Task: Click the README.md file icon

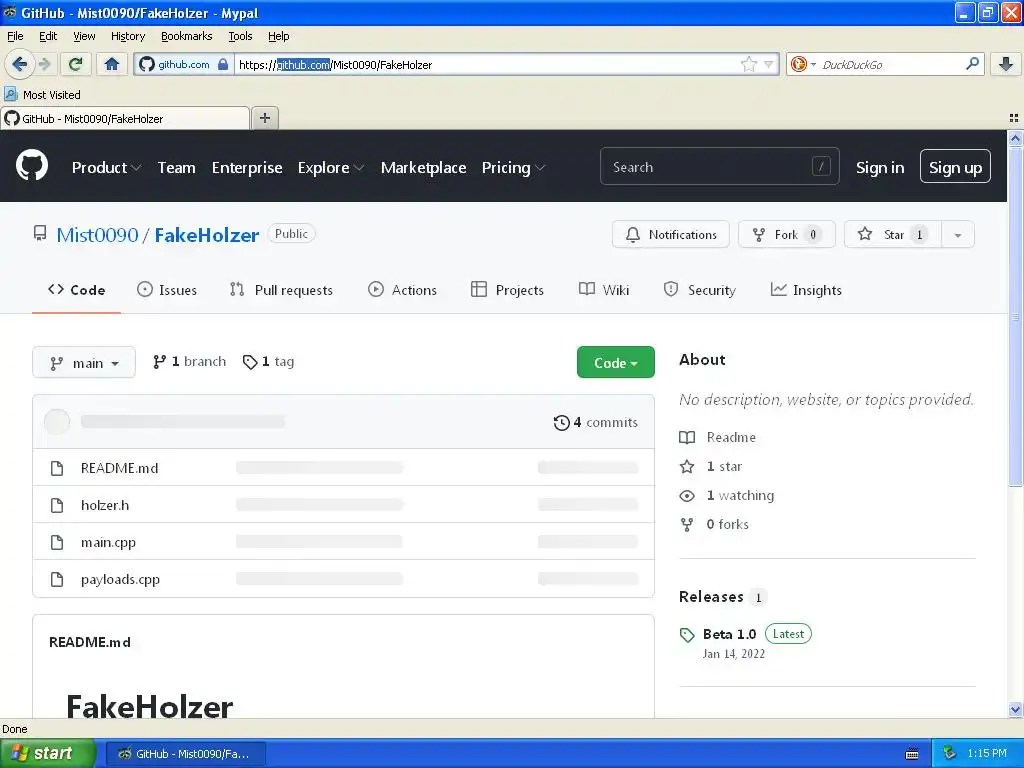Action: pyautogui.click(x=57, y=468)
